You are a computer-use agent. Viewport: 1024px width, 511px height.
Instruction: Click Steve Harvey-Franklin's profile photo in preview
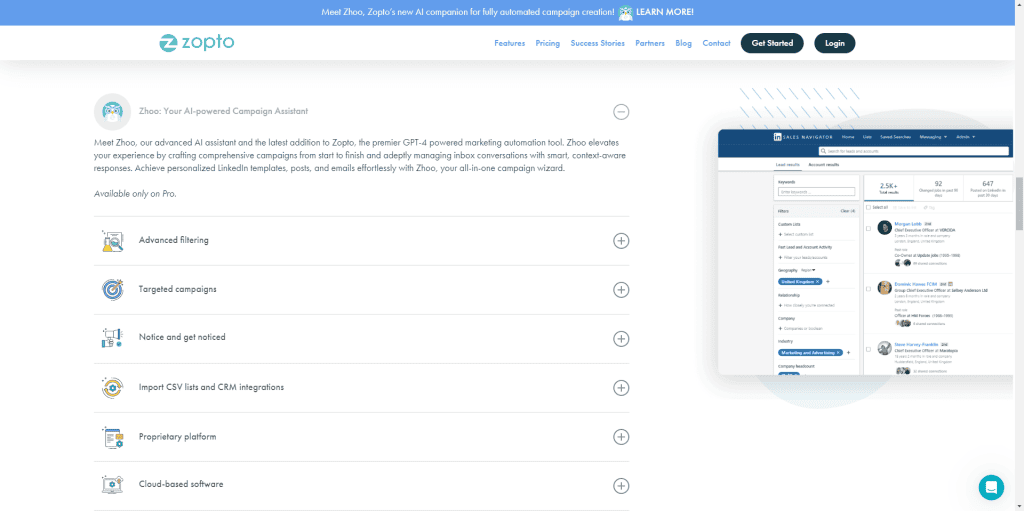tap(884, 348)
